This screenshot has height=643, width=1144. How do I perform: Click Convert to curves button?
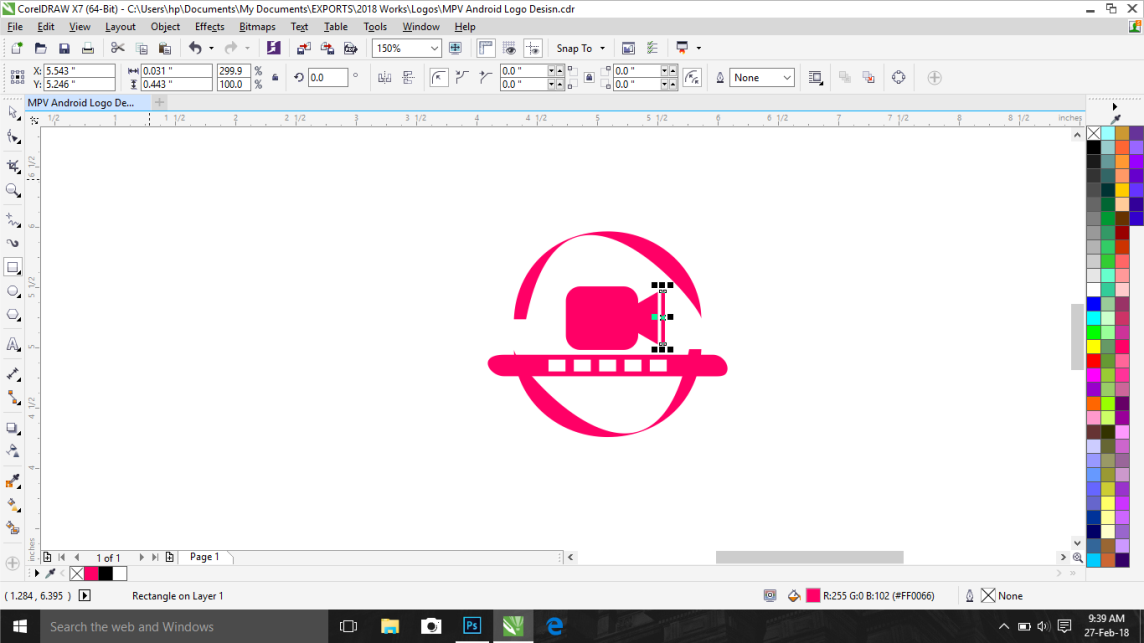[x=898, y=77]
